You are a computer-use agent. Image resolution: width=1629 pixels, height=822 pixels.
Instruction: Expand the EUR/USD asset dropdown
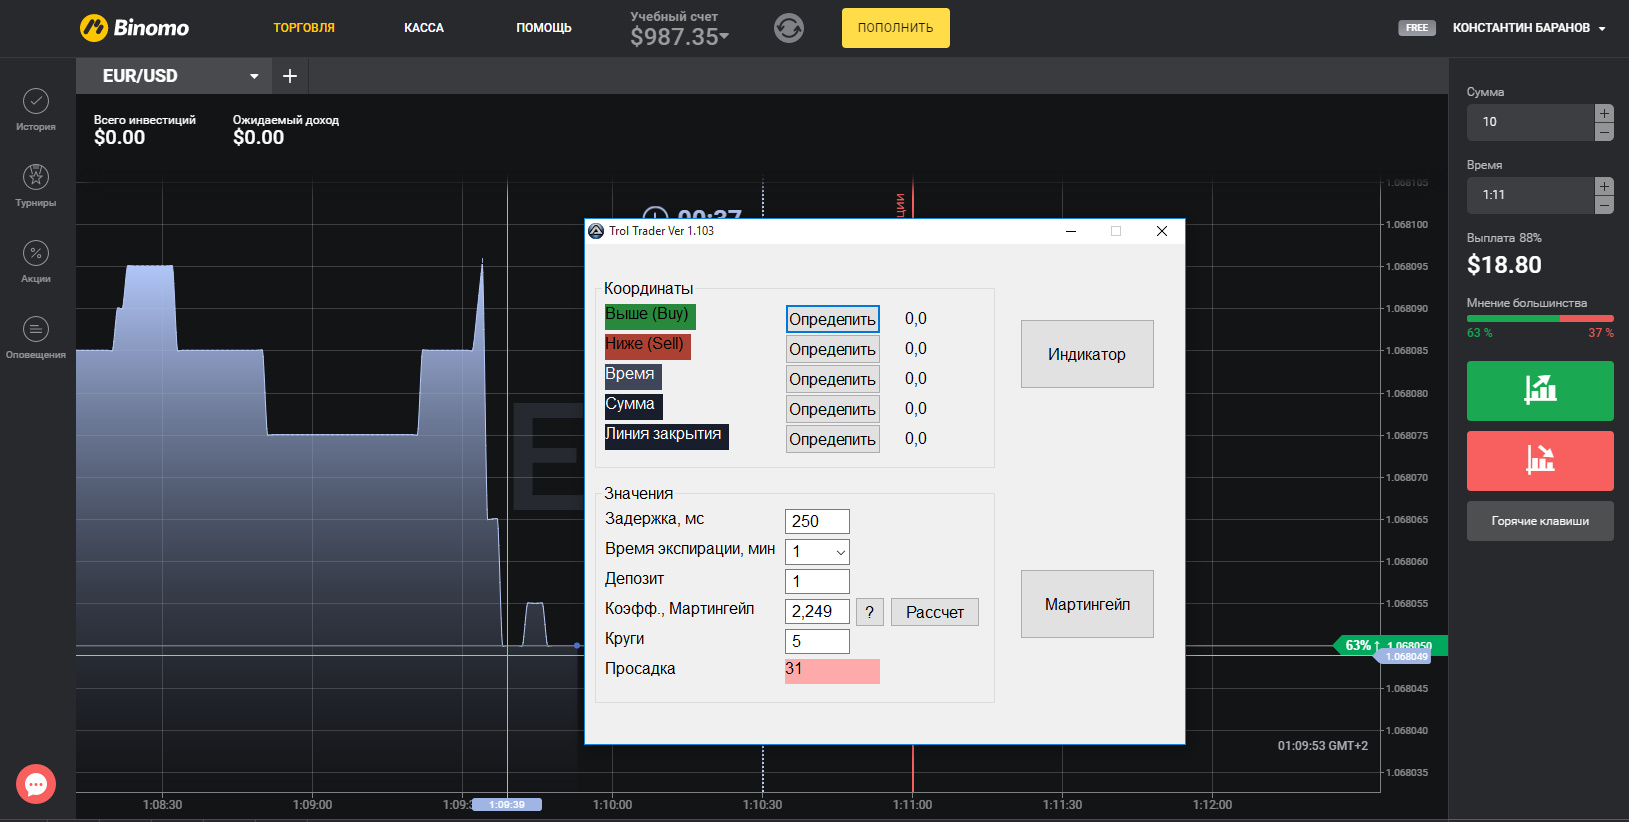pyautogui.click(x=254, y=76)
